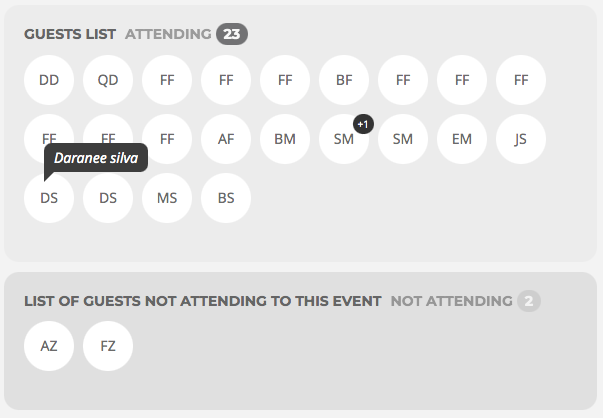Open the BF guest avatar
Viewport: 603px width, 418px height.
coord(344,80)
